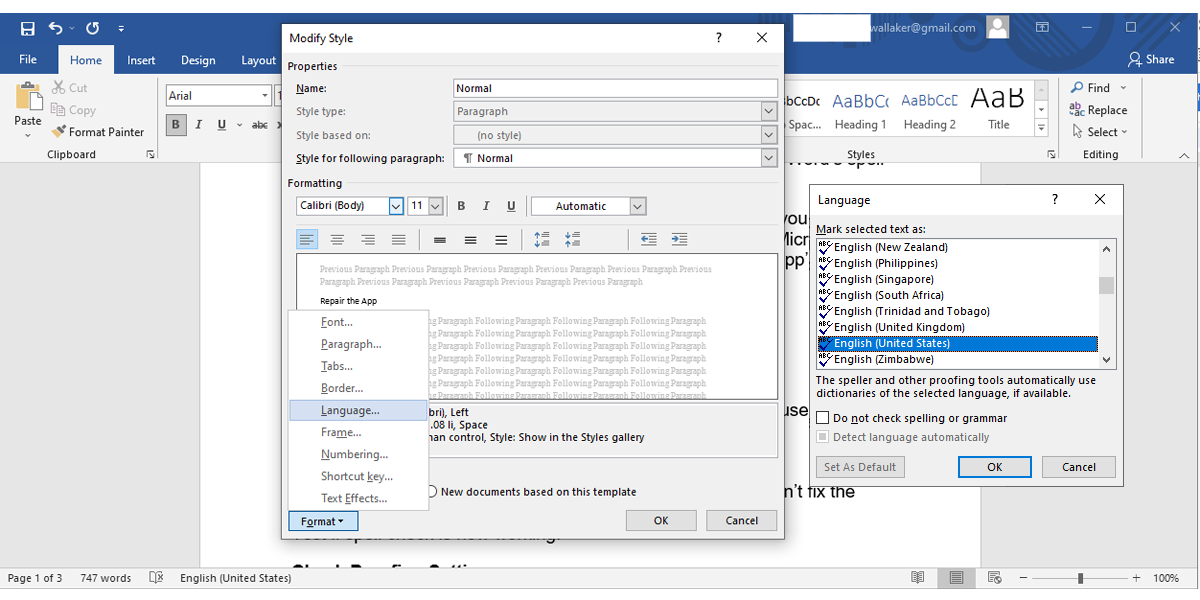Image resolution: width=1200 pixels, height=600 pixels.
Task: Click the Increase Indent icon in dialog
Action: (679, 240)
